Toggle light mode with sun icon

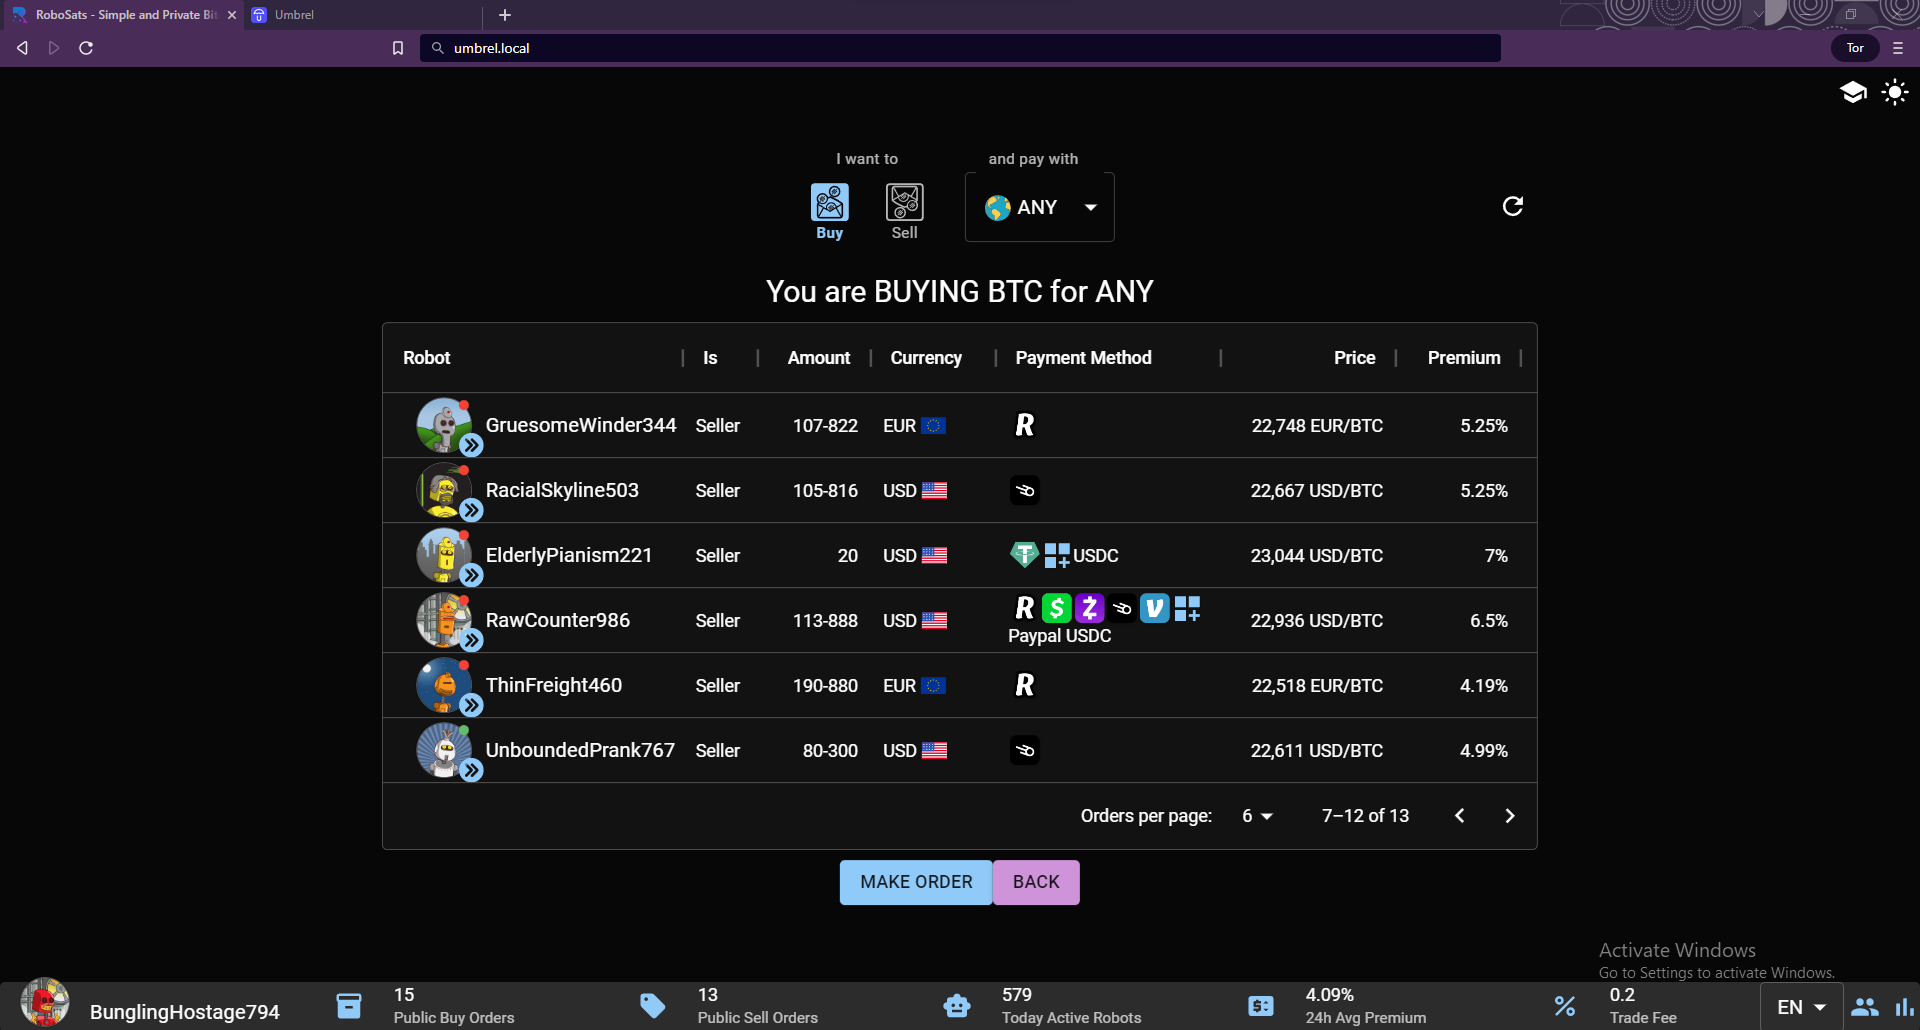[x=1894, y=93]
